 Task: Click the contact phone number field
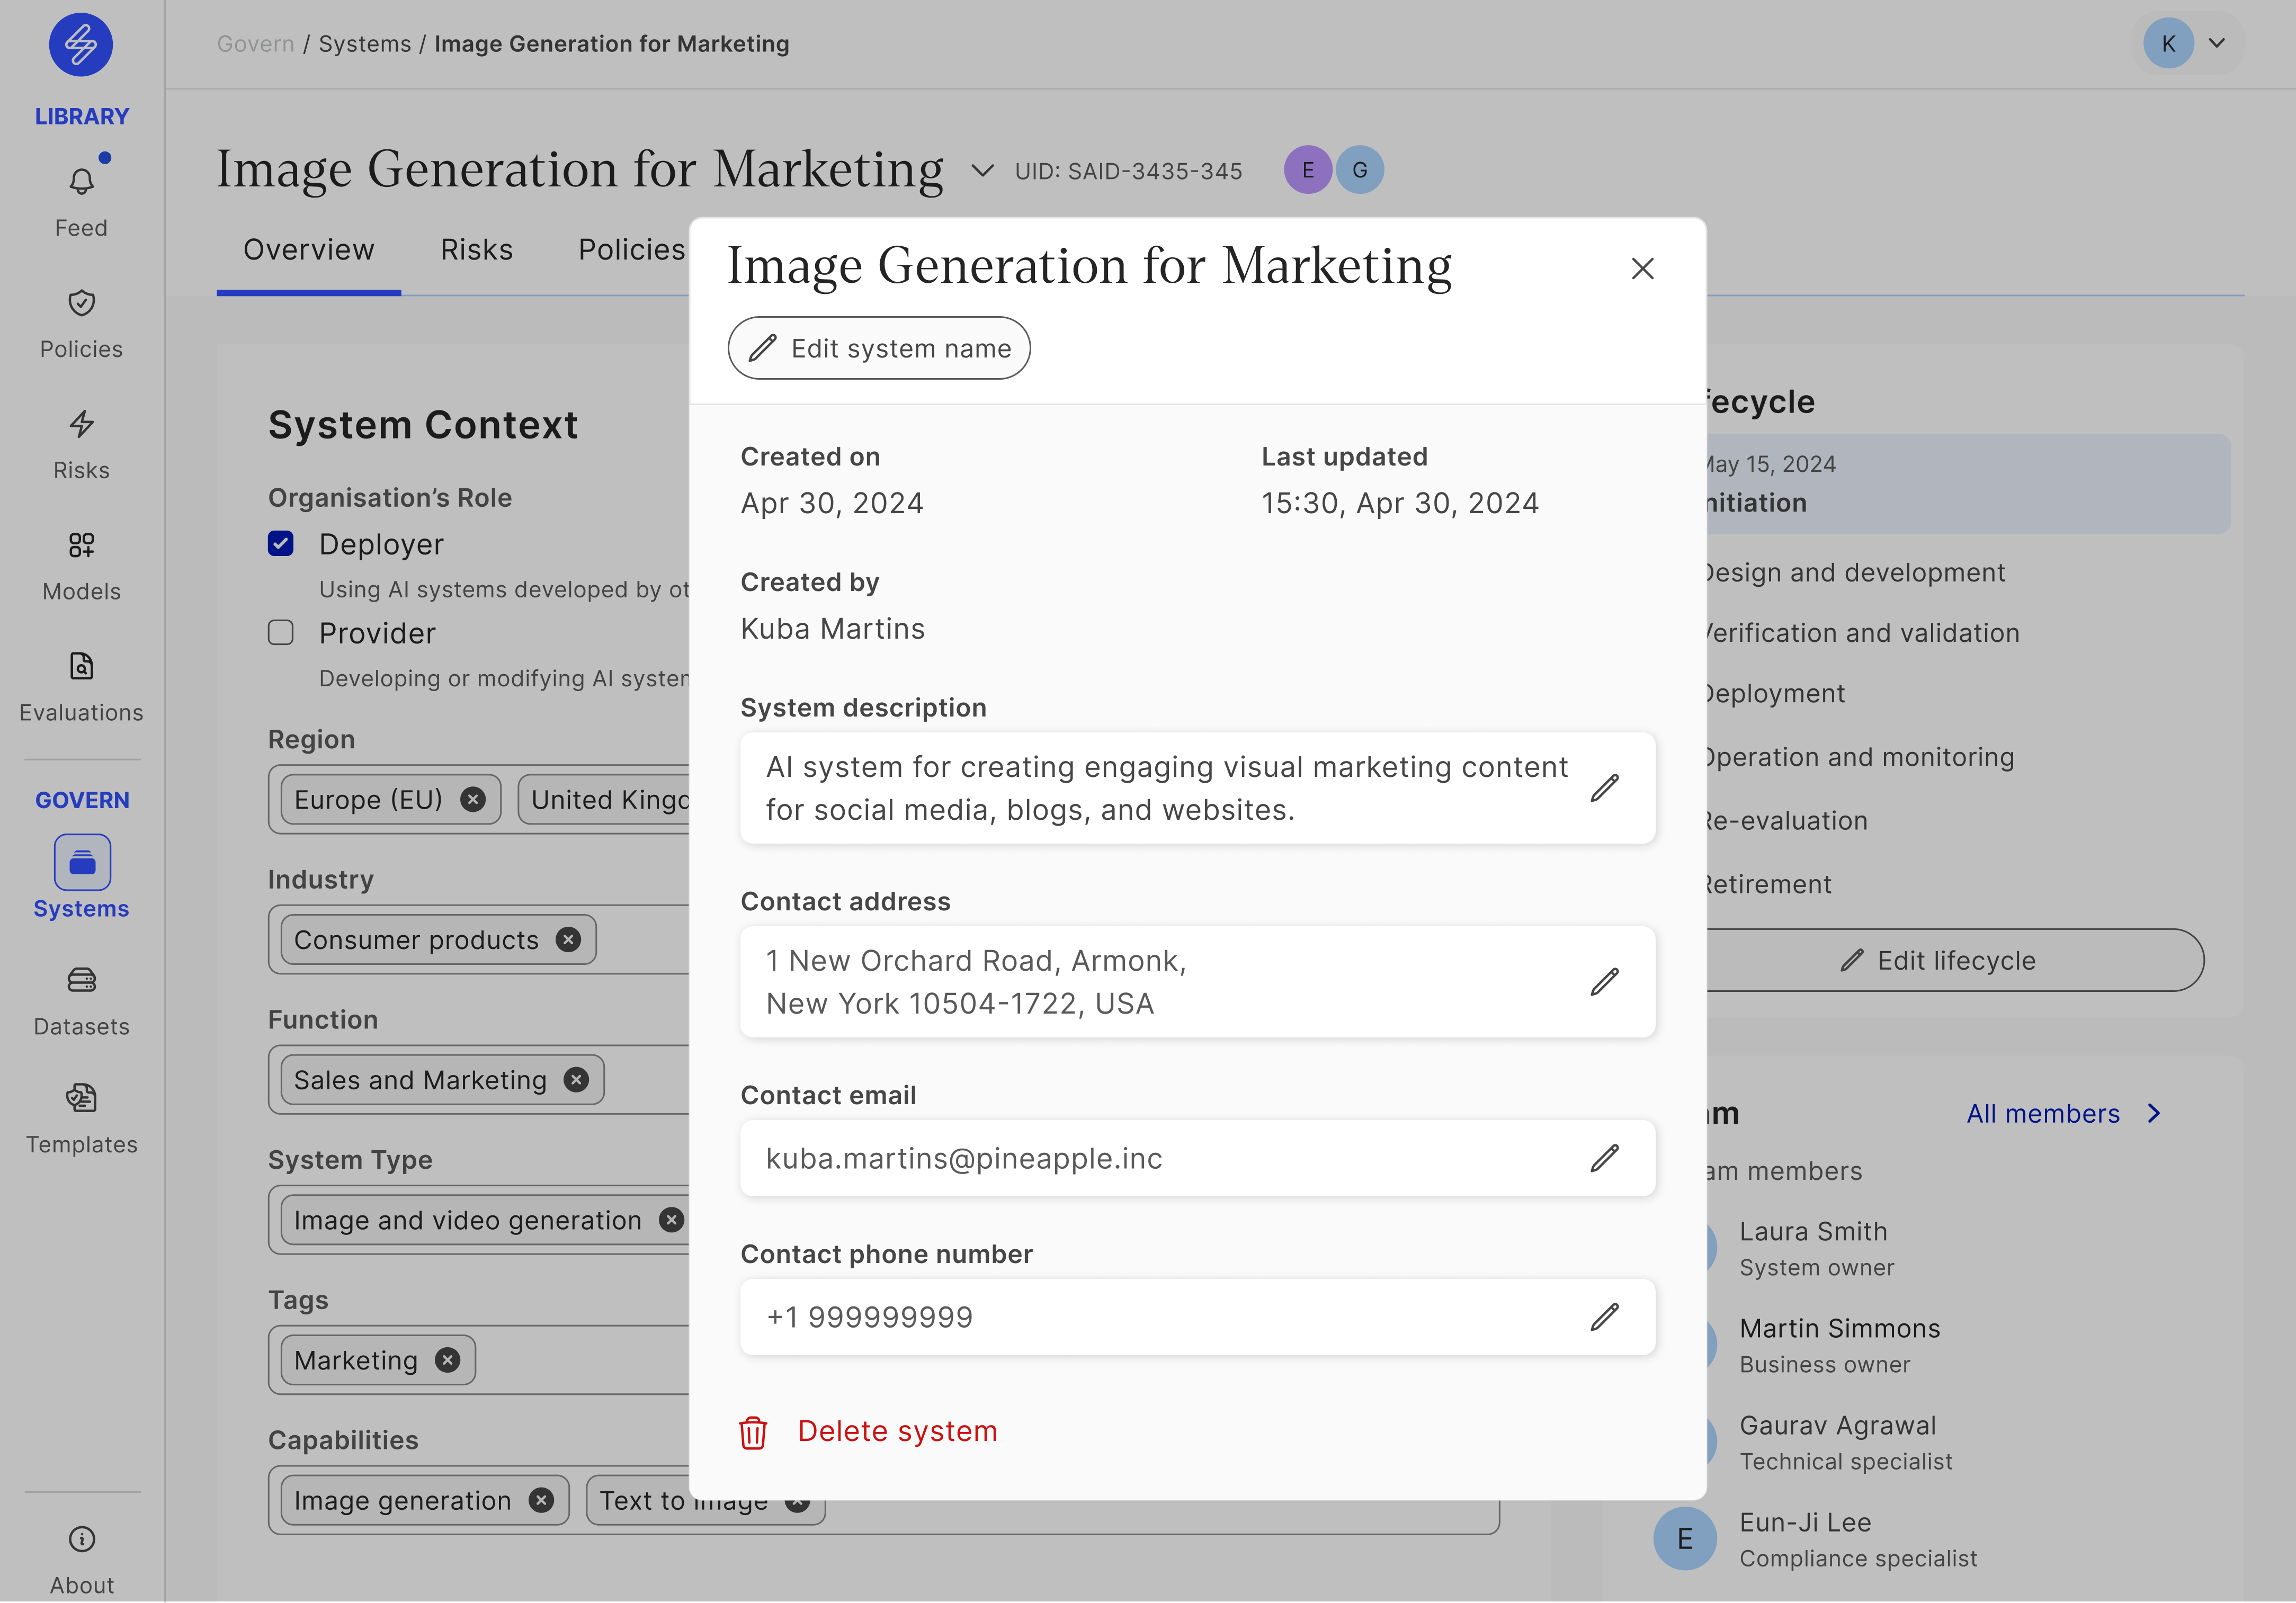coord(1198,1317)
